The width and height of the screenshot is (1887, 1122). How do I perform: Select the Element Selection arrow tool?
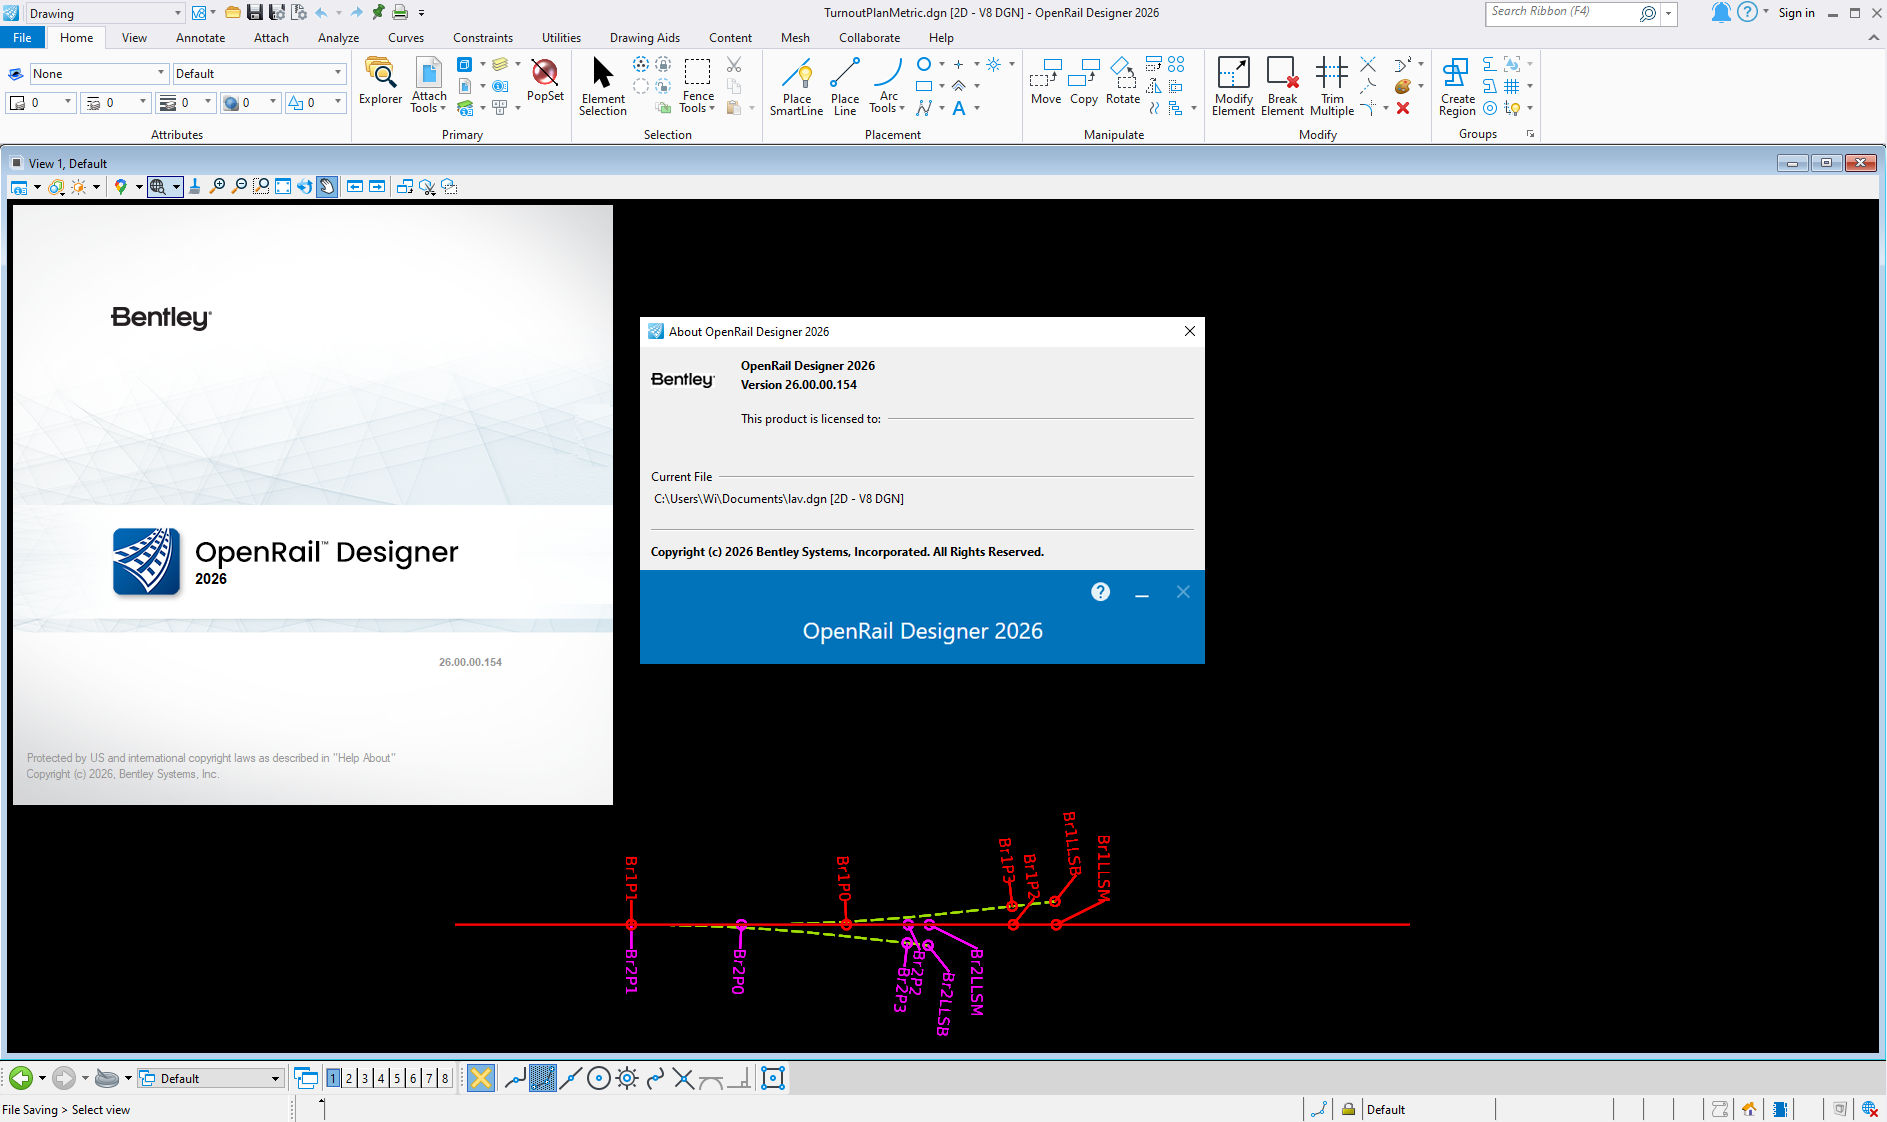pyautogui.click(x=602, y=86)
